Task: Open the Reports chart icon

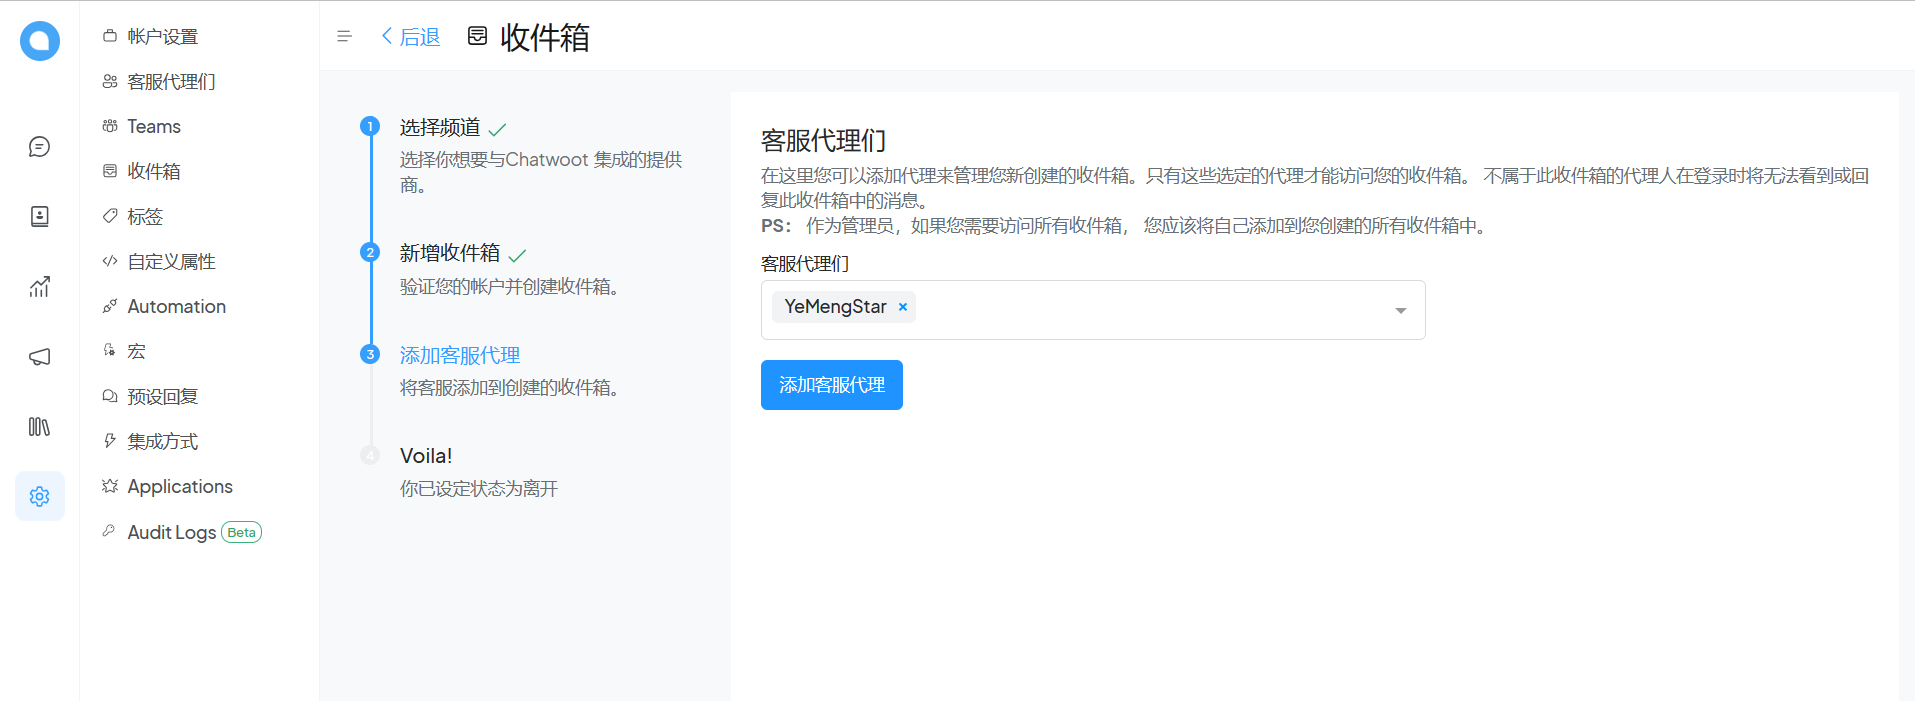Action: pos(39,287)
